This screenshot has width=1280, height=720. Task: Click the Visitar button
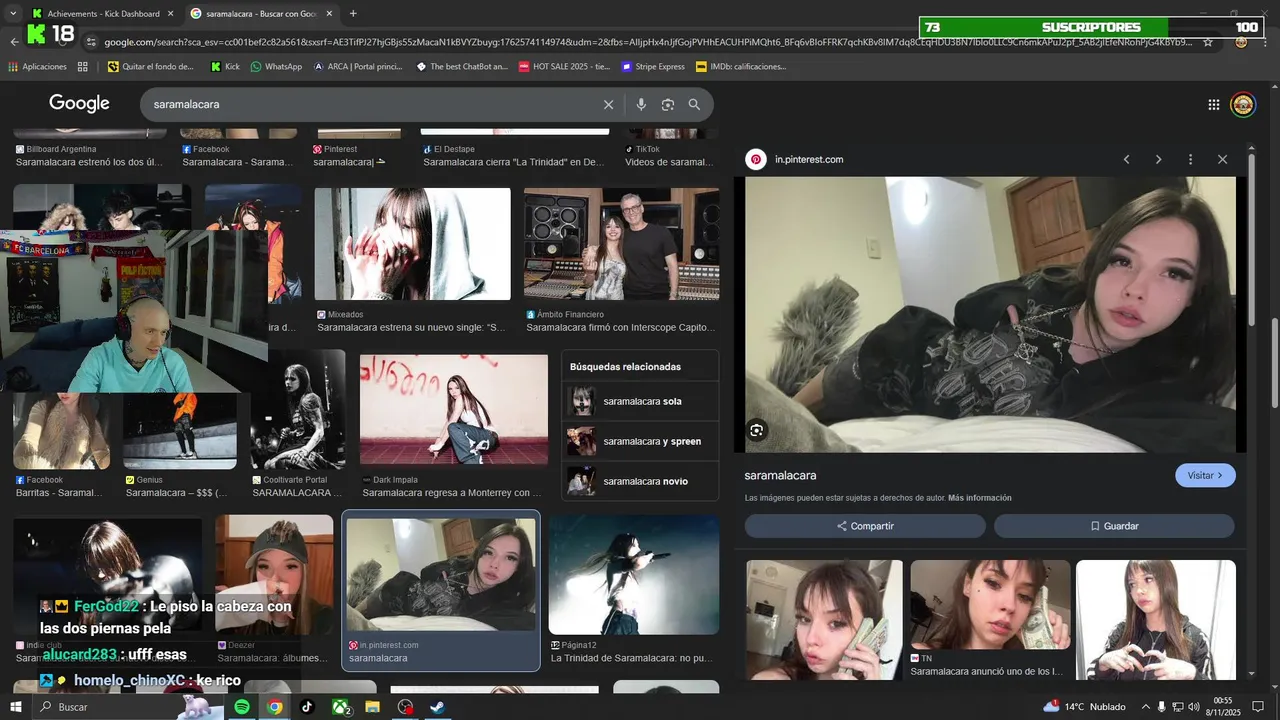pos(1205,476)
